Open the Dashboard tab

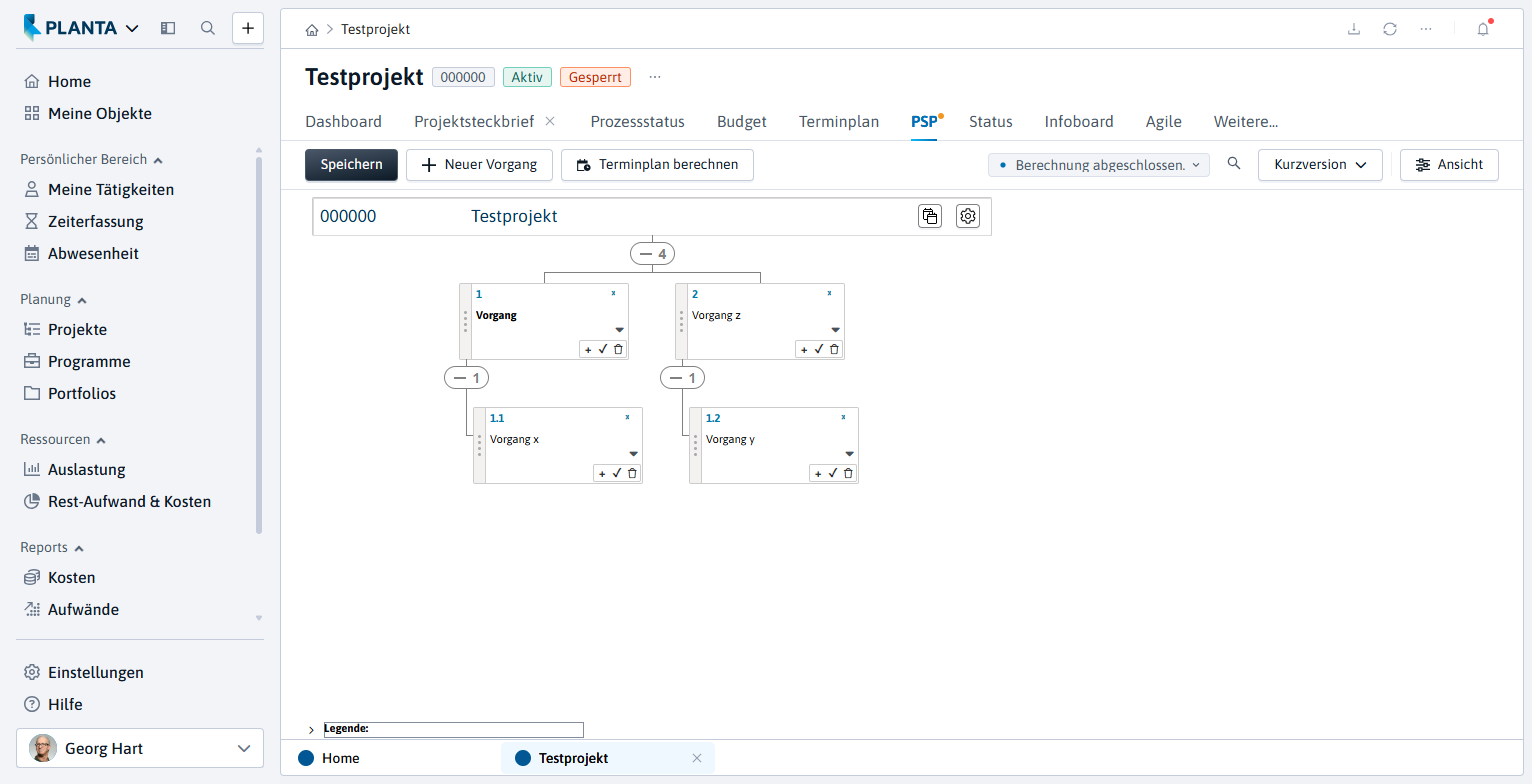tap(343, 122)
